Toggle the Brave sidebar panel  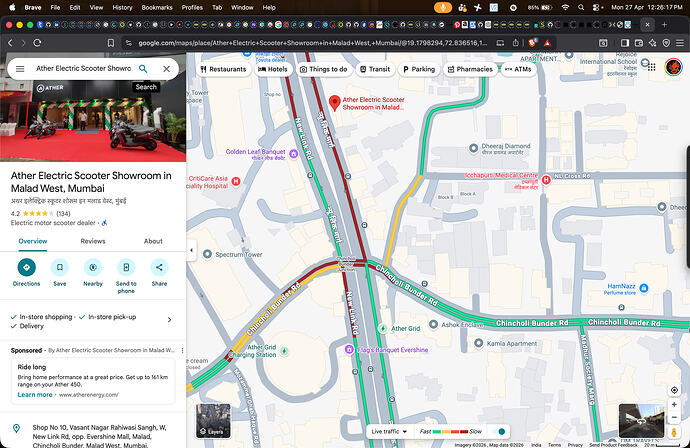(x=624, y=43)
